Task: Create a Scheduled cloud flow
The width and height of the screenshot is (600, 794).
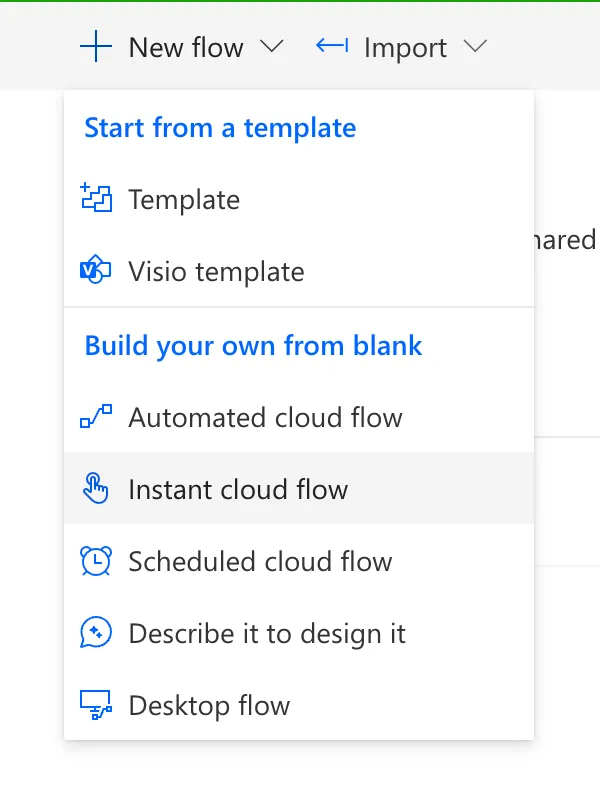Action: point(260,561)
